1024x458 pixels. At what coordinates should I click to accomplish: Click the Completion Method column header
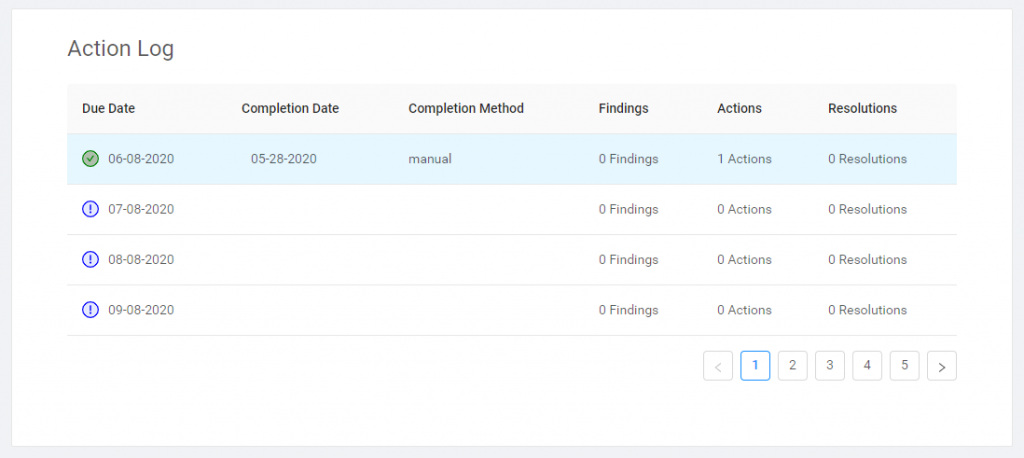click(466, 108)
